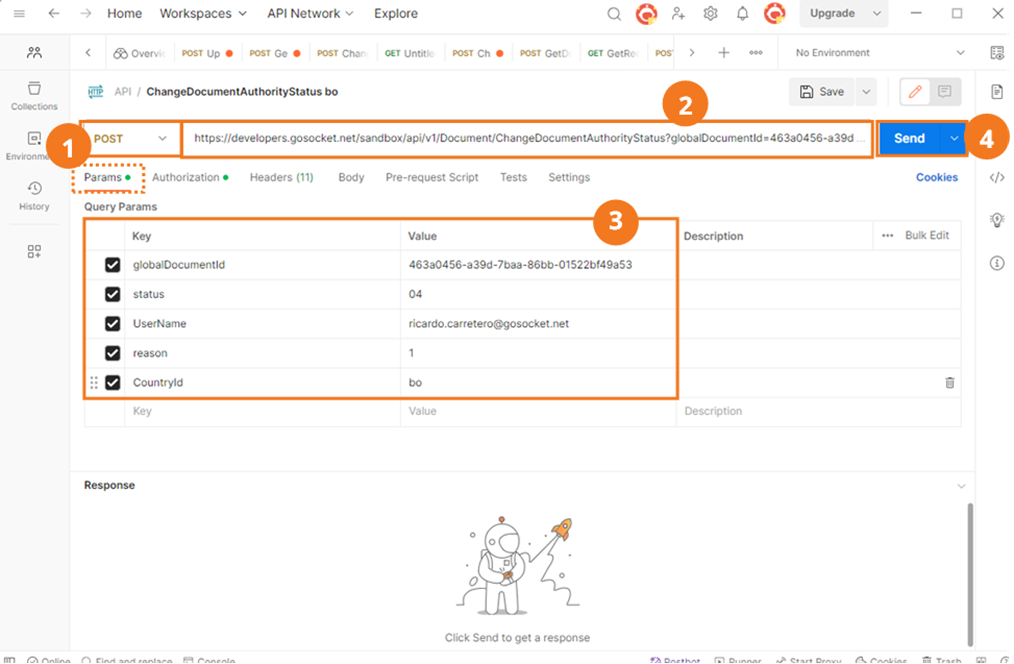Screen dimensions: 1014x664
Task: Open Collections in the sidebar
Action: [34, 96]
